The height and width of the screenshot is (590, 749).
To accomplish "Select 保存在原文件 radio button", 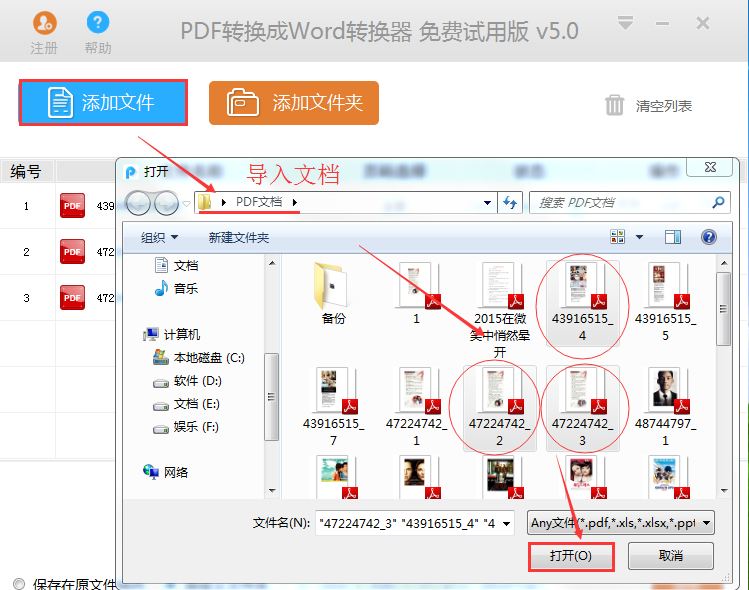I will 19,584.
